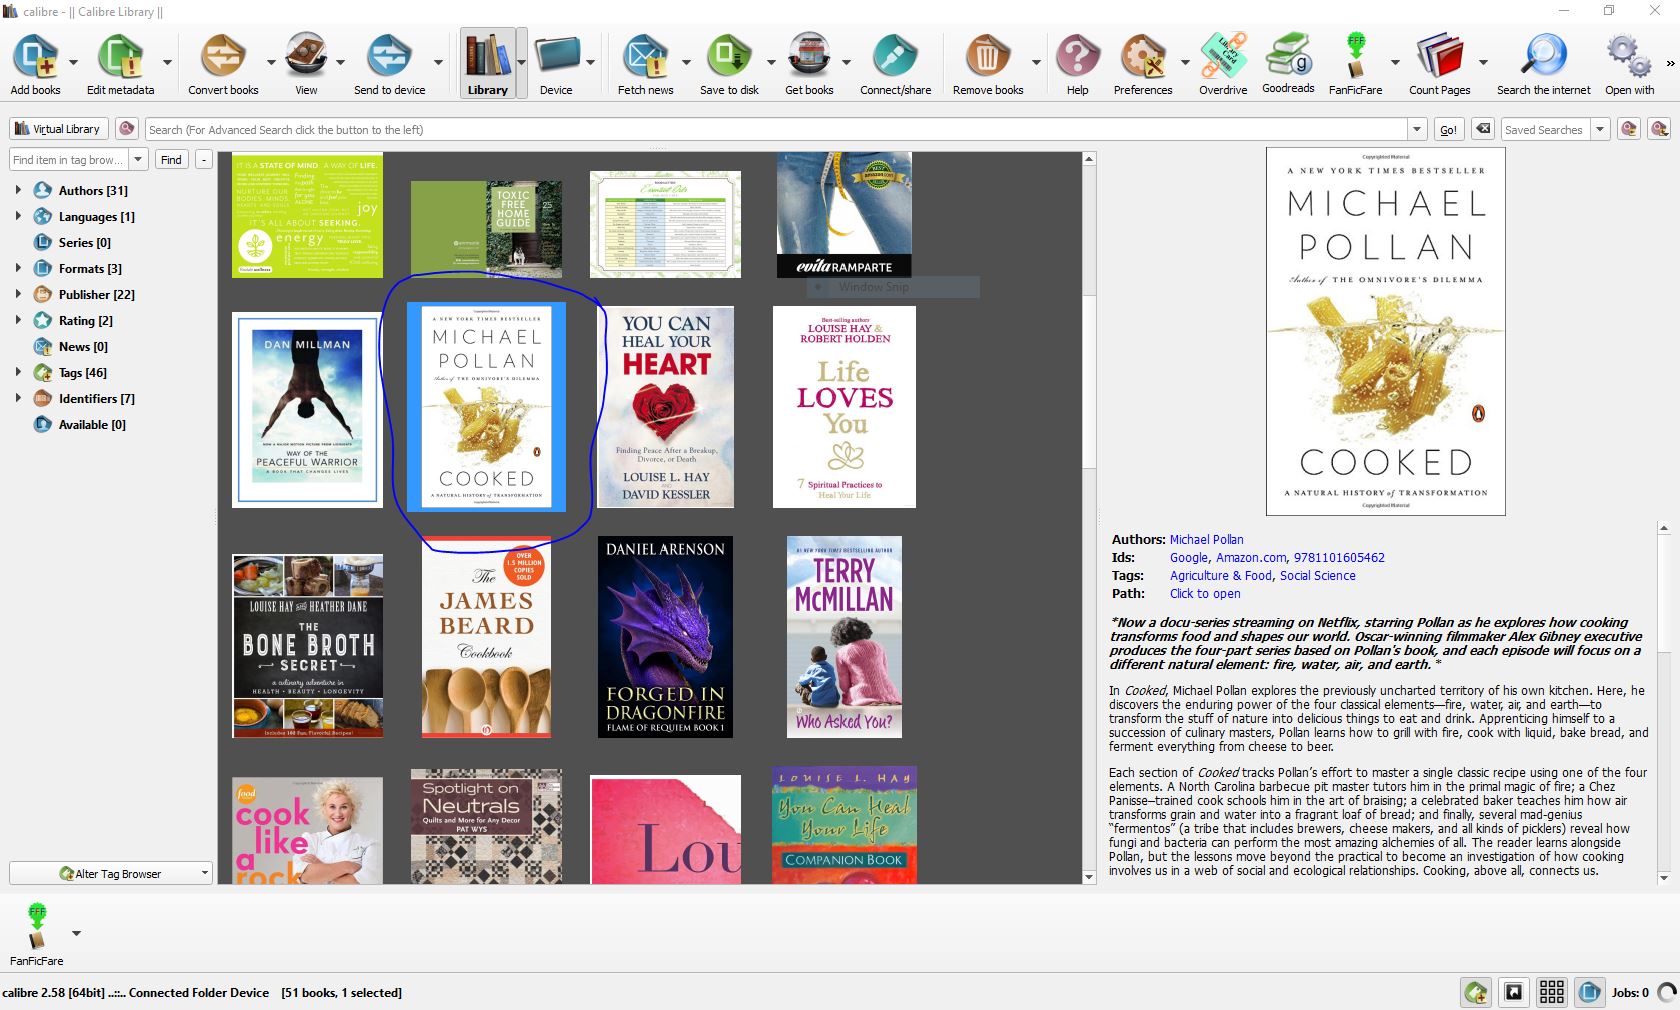
Task: Expand the Identifiers [7] tree node
Action: pos(17,398)
